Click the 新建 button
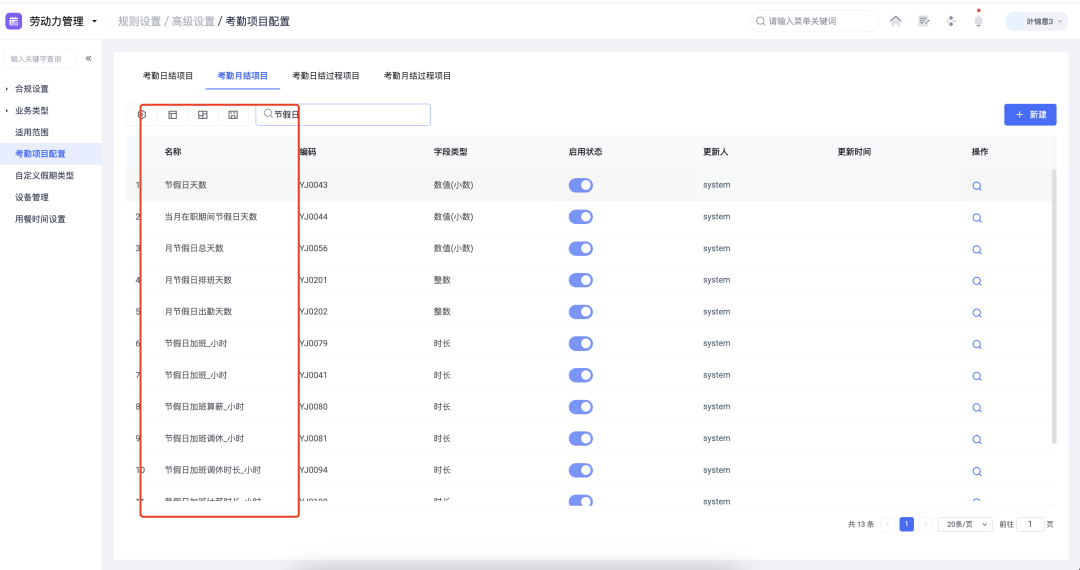This screenshot has height=570, width=1080. coord(1030,115)
